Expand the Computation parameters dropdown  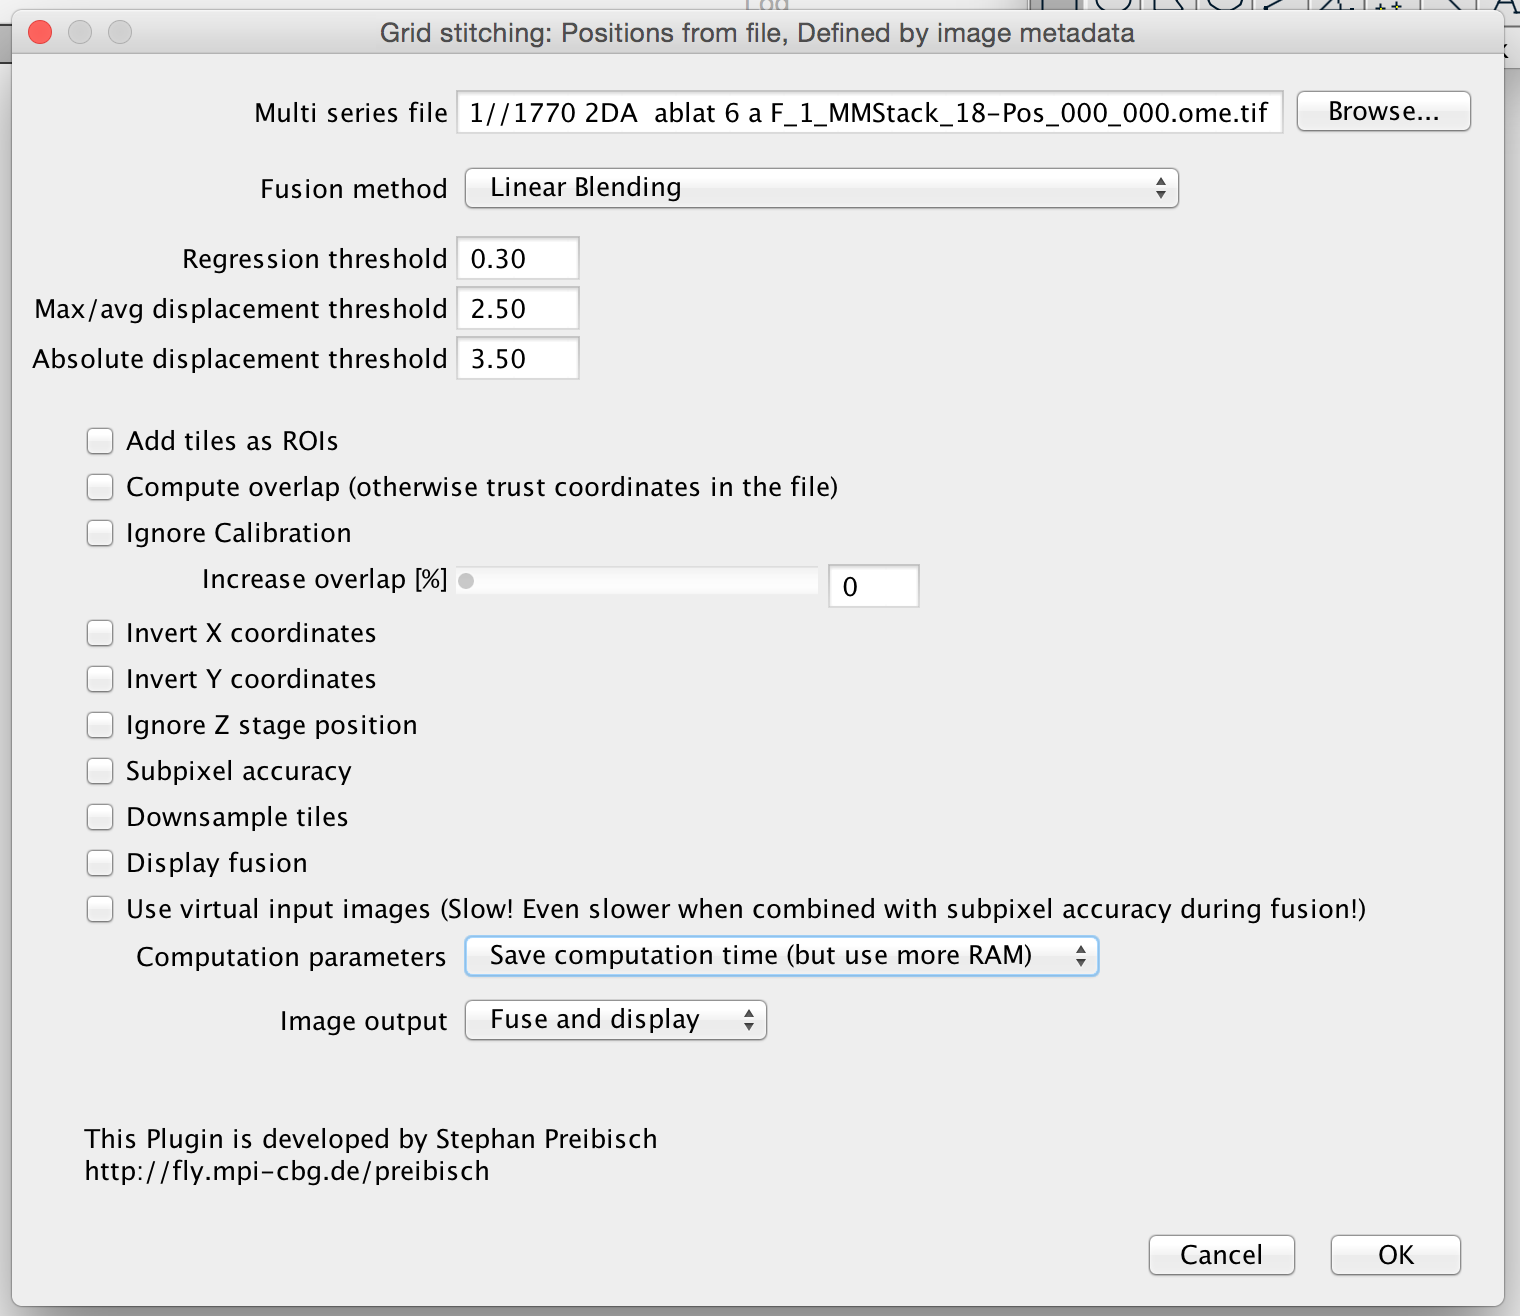tap(781, 956)
